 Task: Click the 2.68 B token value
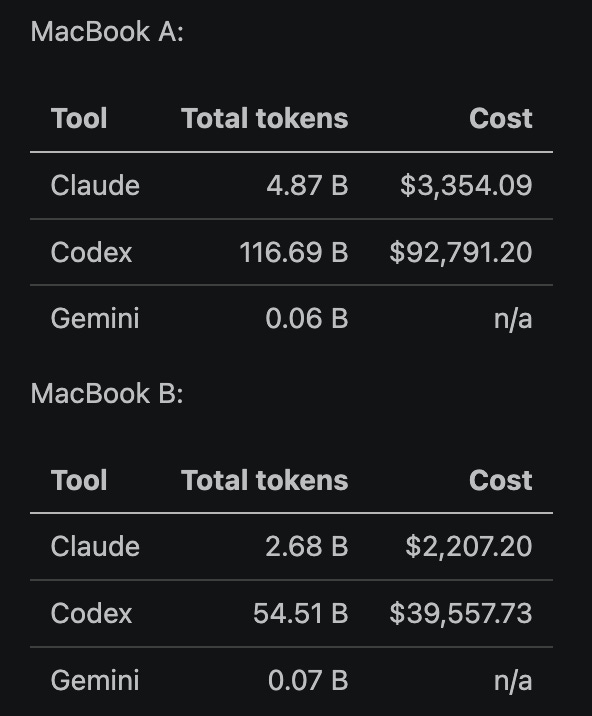tap(307, 546)
